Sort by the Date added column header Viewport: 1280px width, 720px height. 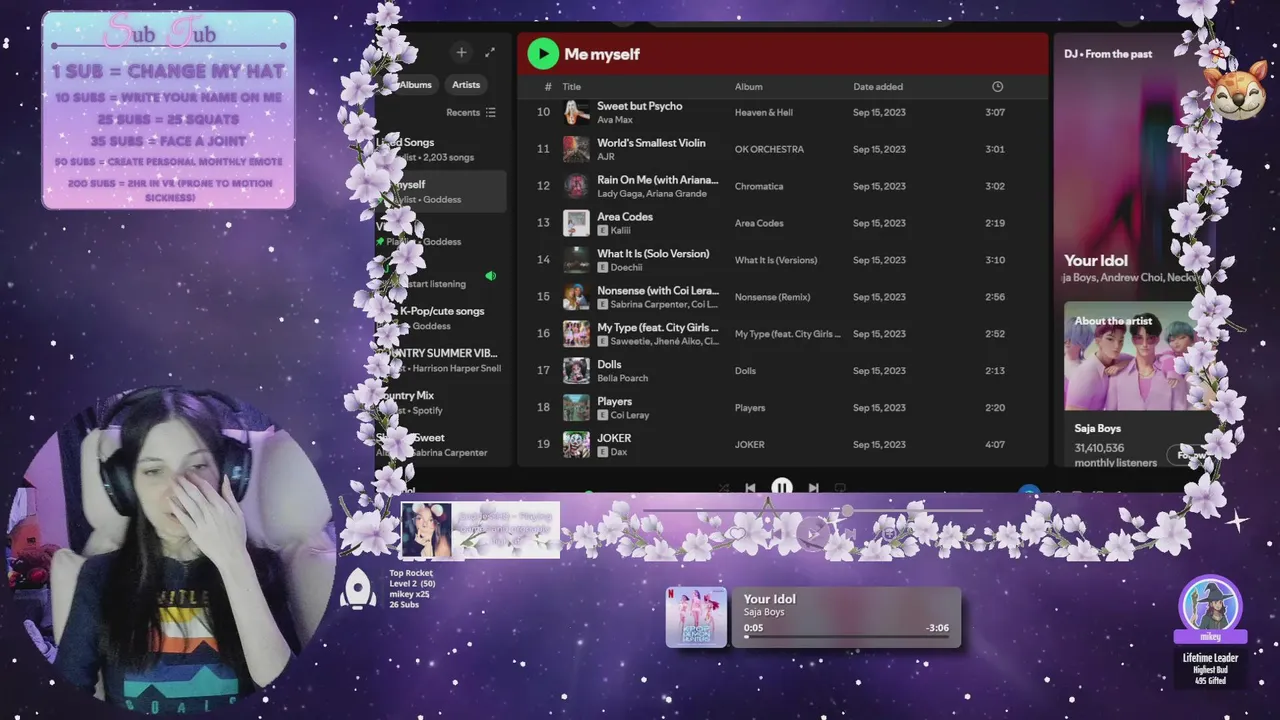coord(878,87)
